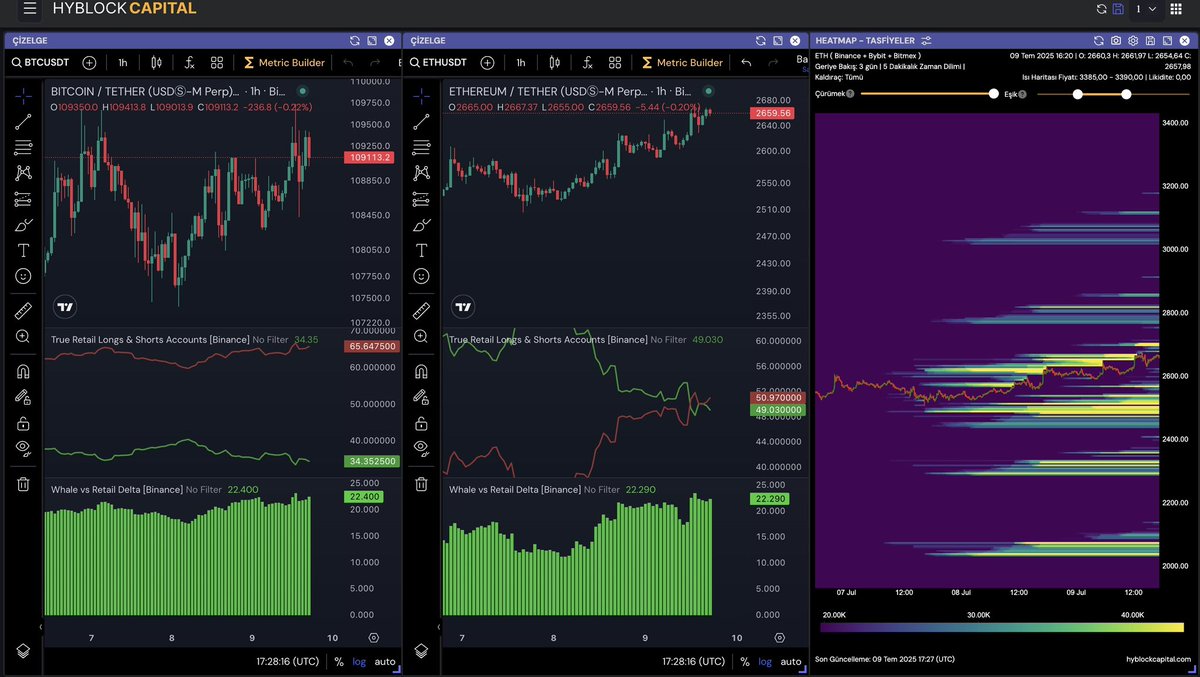
Task: Save heatmap with floppy disk icon
Action: pyautogui.click(x=1150, y=40)
